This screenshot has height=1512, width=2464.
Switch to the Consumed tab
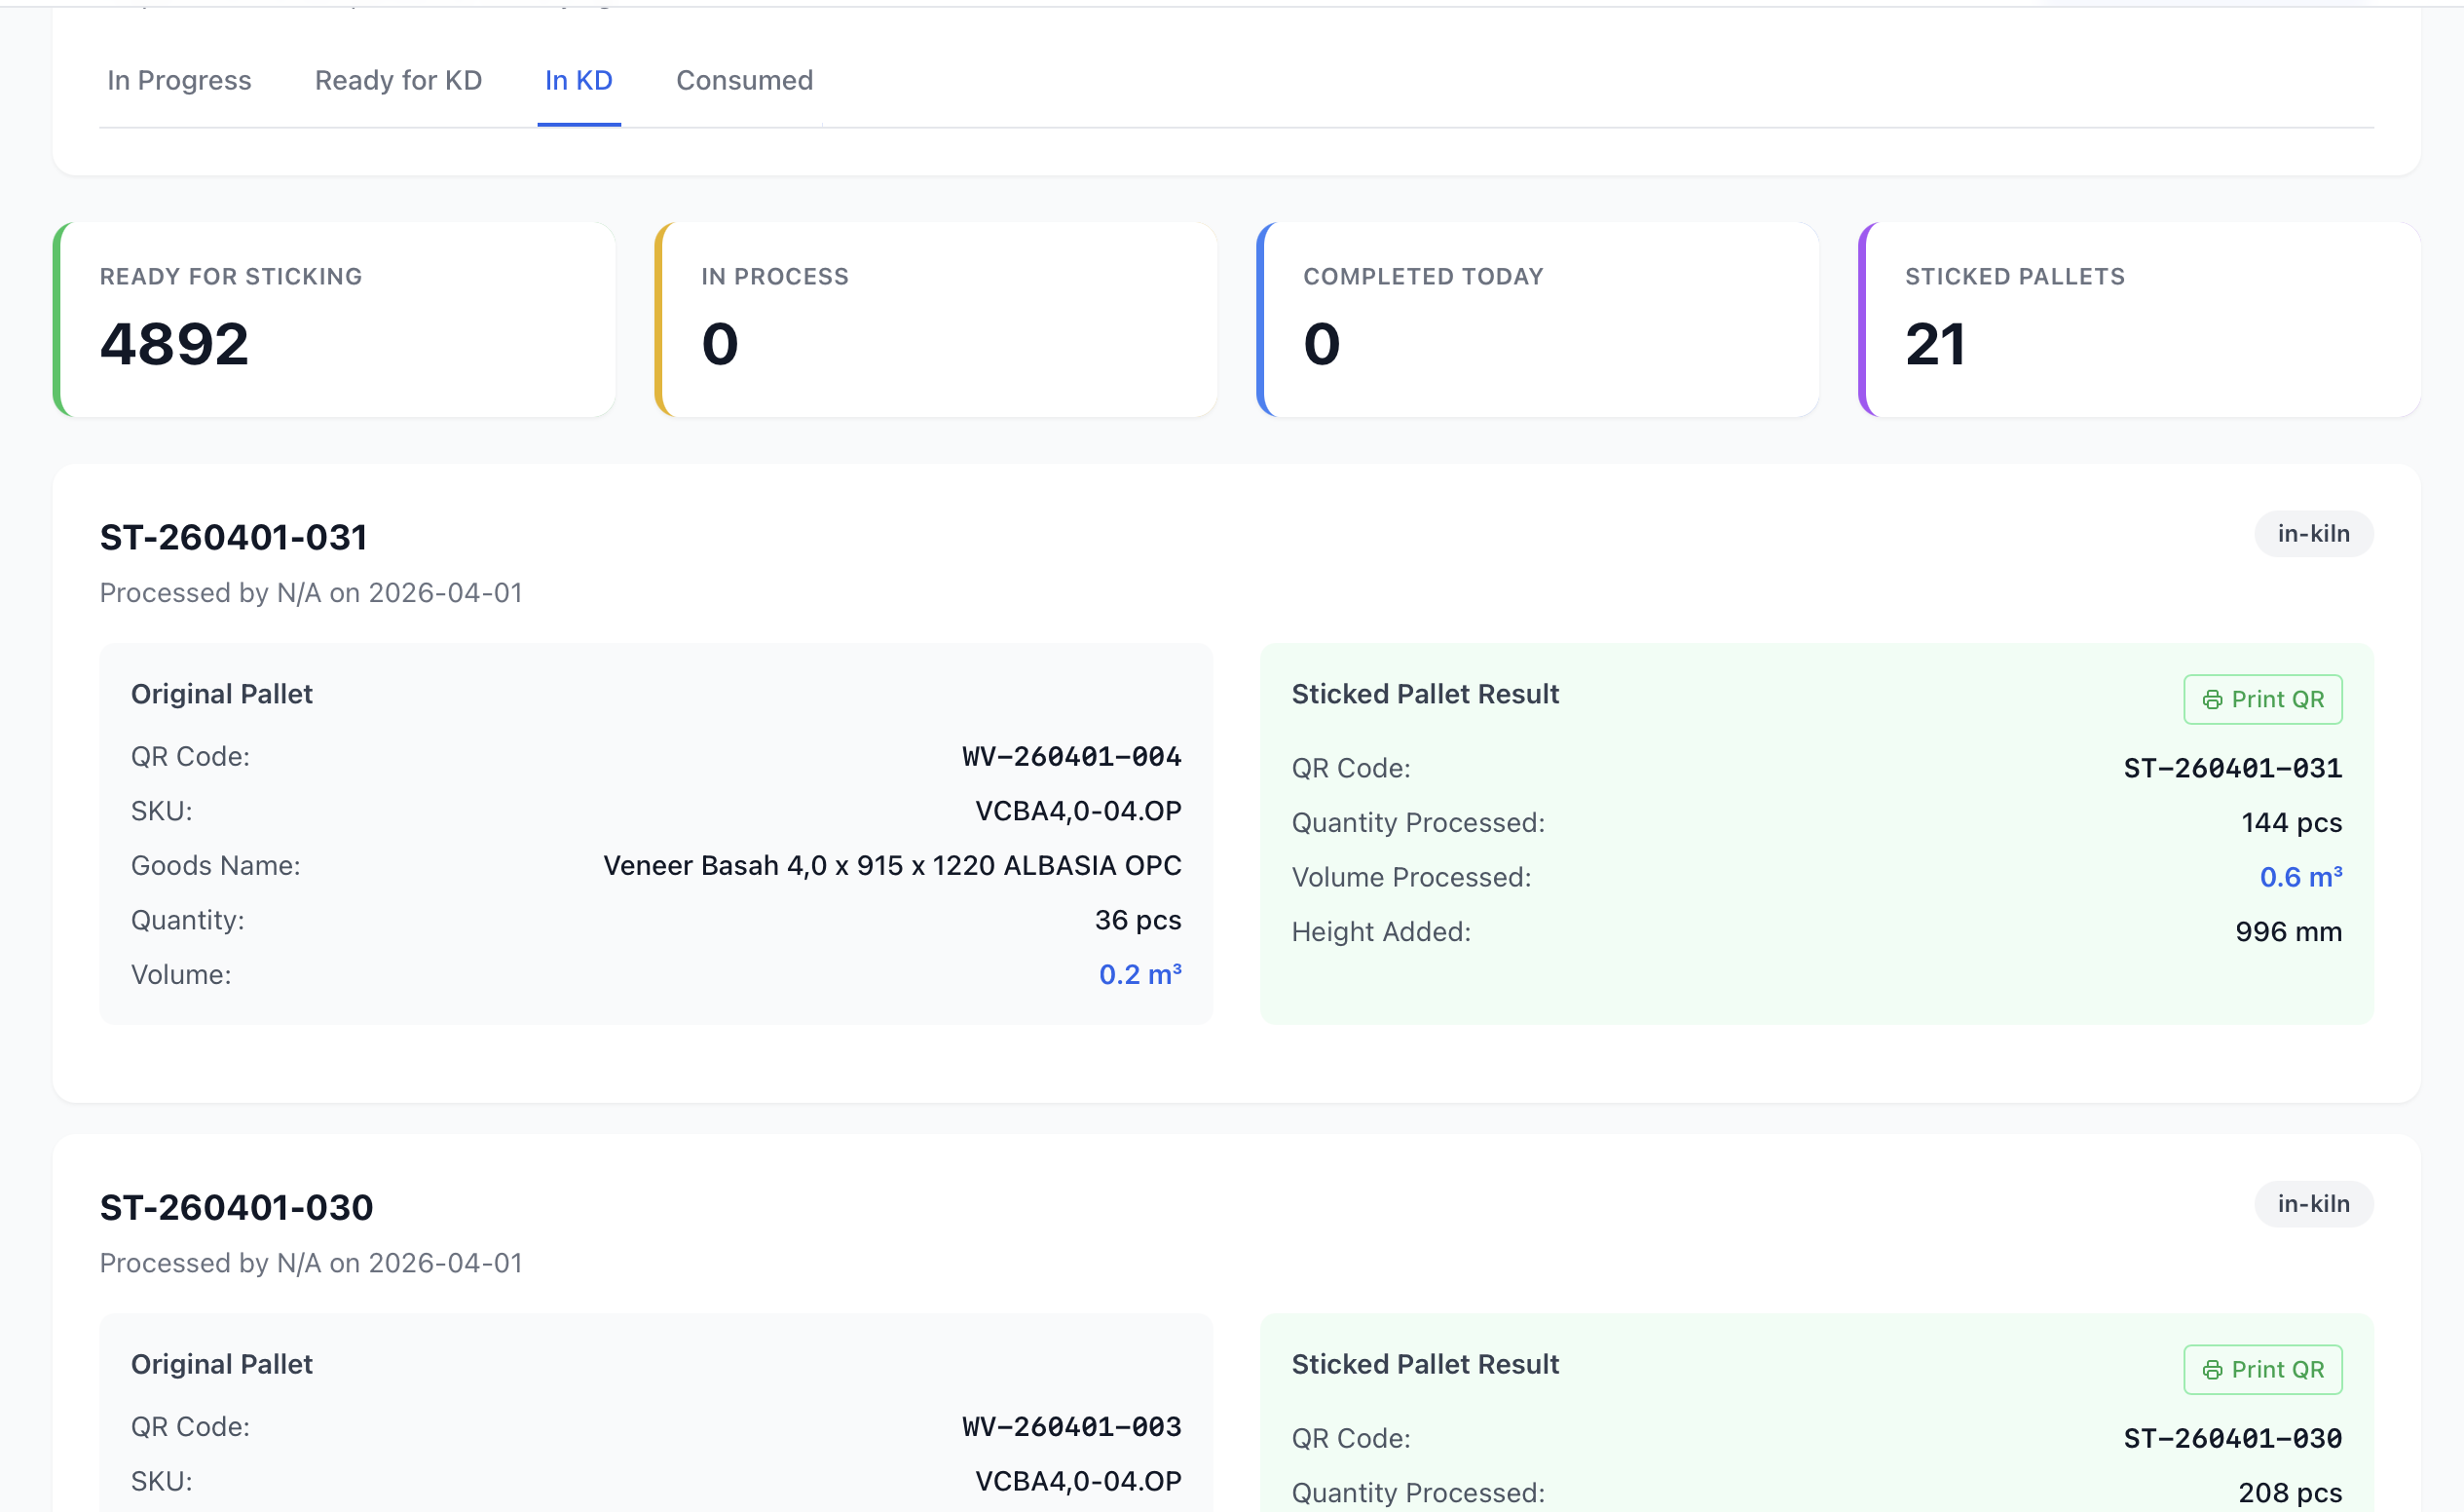[x=744, y=80]
